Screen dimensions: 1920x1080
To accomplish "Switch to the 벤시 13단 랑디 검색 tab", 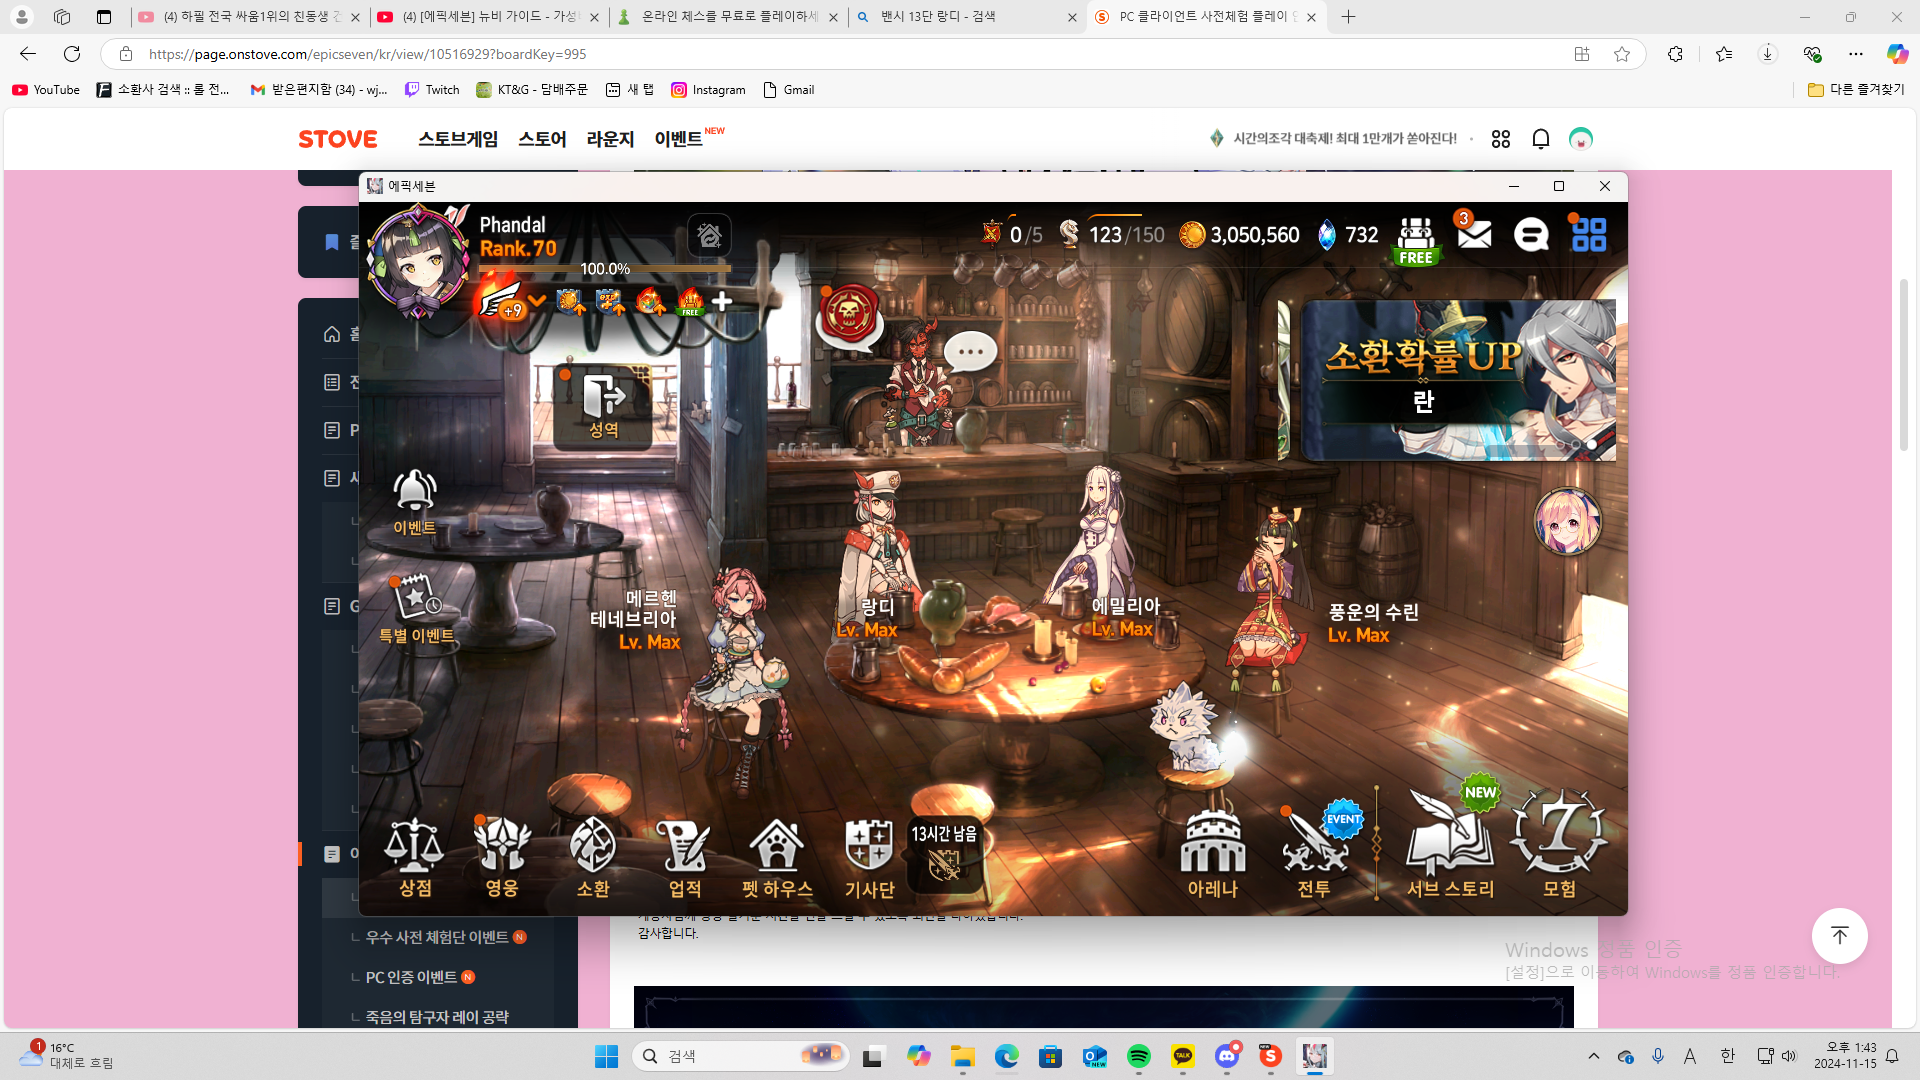I will (x=966, y=17).
